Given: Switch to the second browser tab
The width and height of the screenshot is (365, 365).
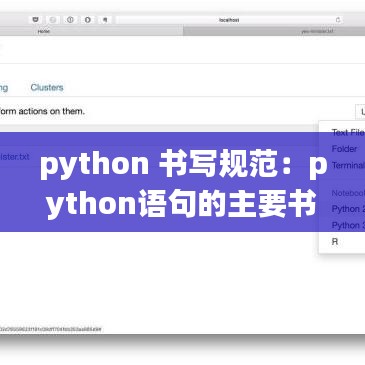Looking at the screenshot, I should pyautogui.click(x=274, y=31).
